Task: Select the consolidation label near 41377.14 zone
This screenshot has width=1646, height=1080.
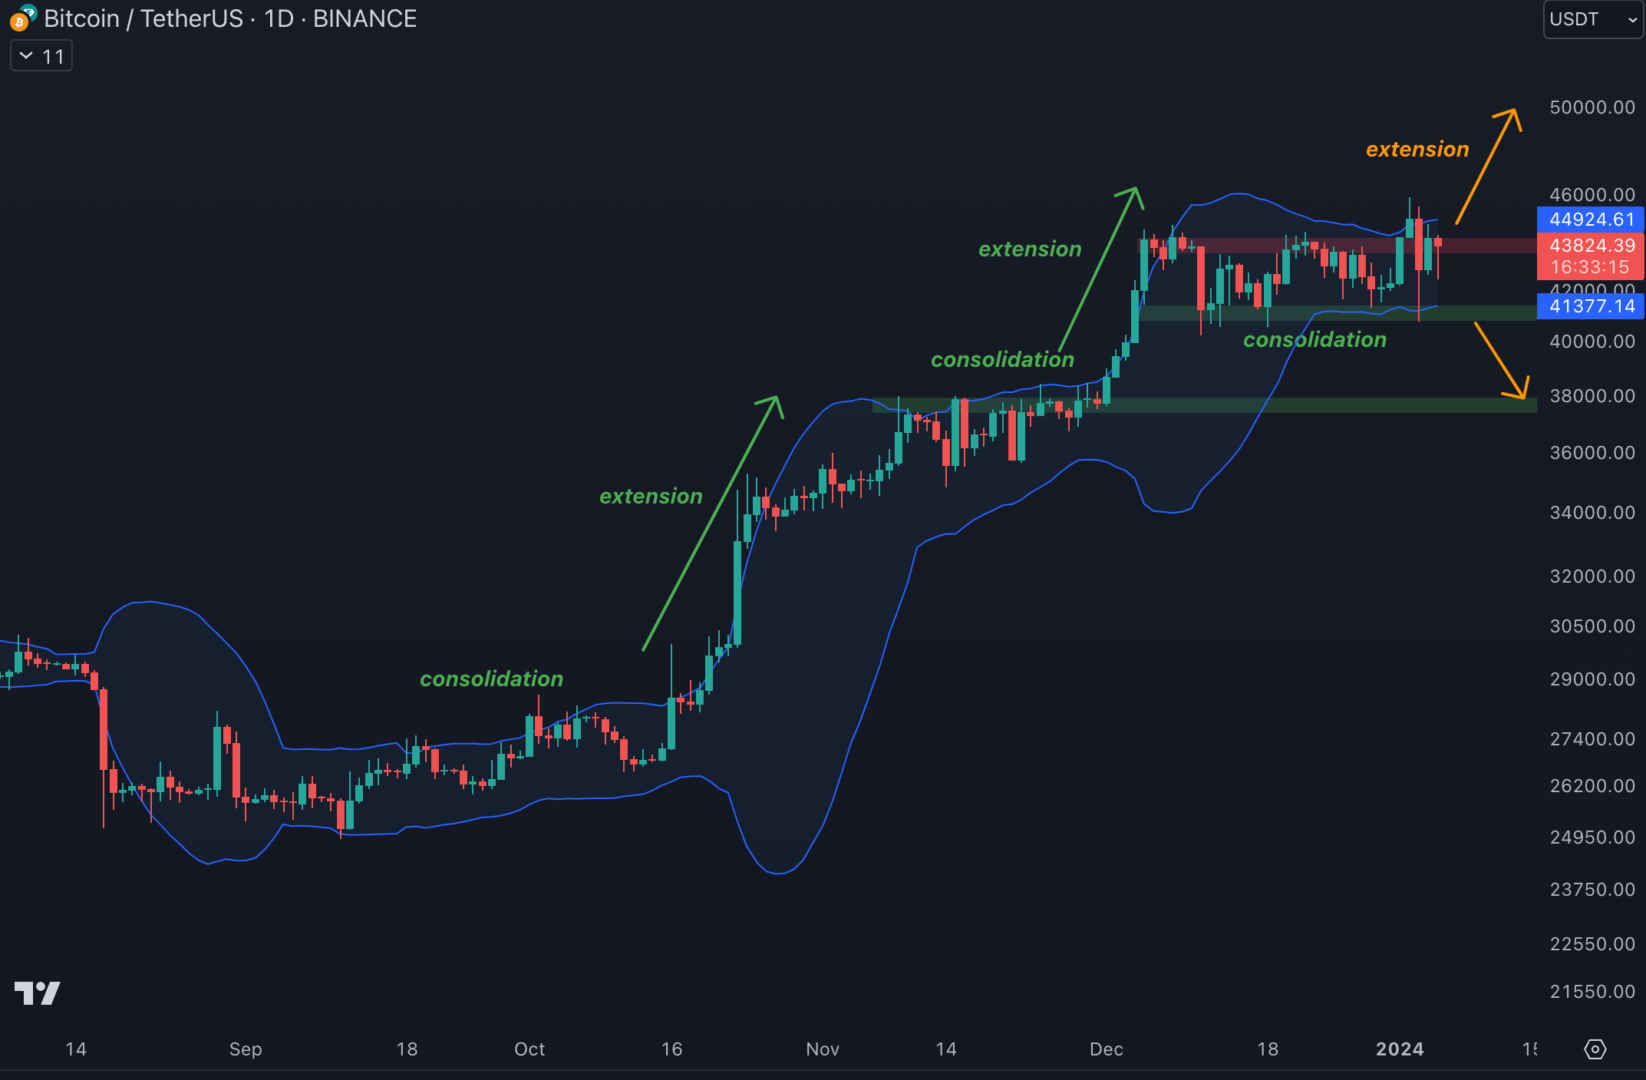Action: tap(1314, 340)
